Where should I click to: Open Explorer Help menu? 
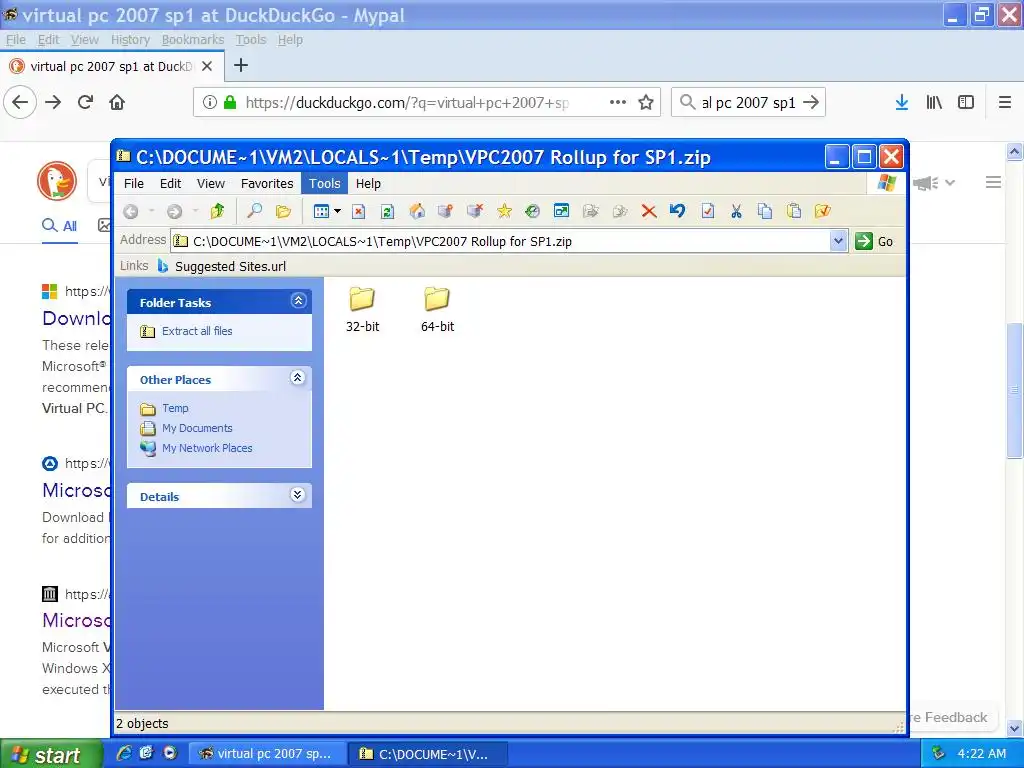[368, 184]
